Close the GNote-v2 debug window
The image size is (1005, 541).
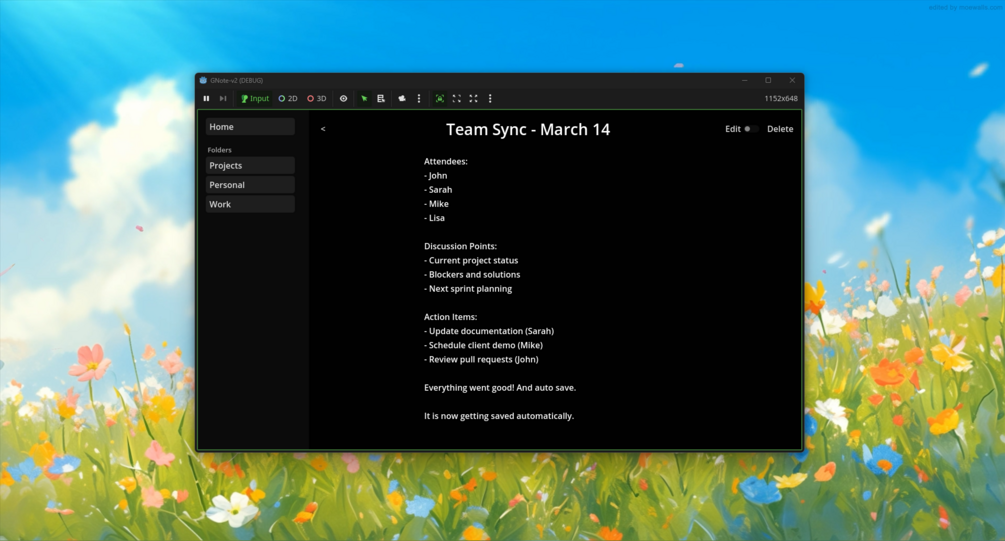tap(792, 80)
